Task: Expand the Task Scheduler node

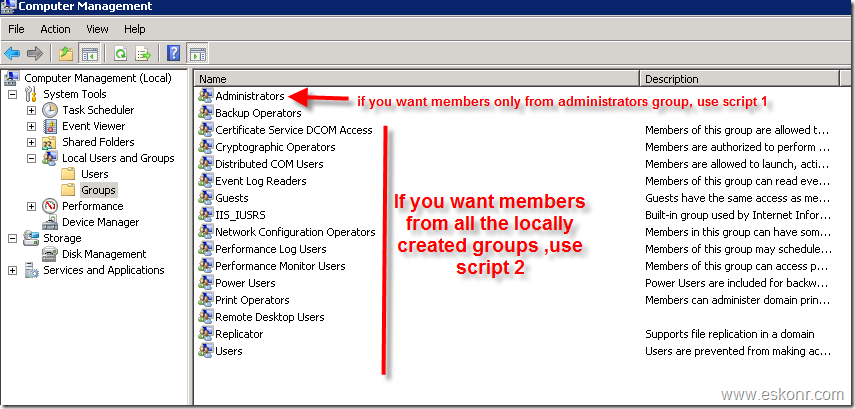Action: (32, 110)
